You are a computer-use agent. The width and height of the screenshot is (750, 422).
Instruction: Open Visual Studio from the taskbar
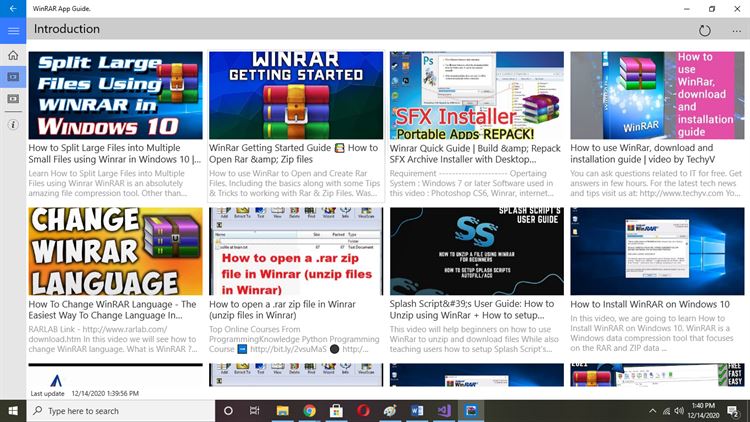[x=444, y=411]
